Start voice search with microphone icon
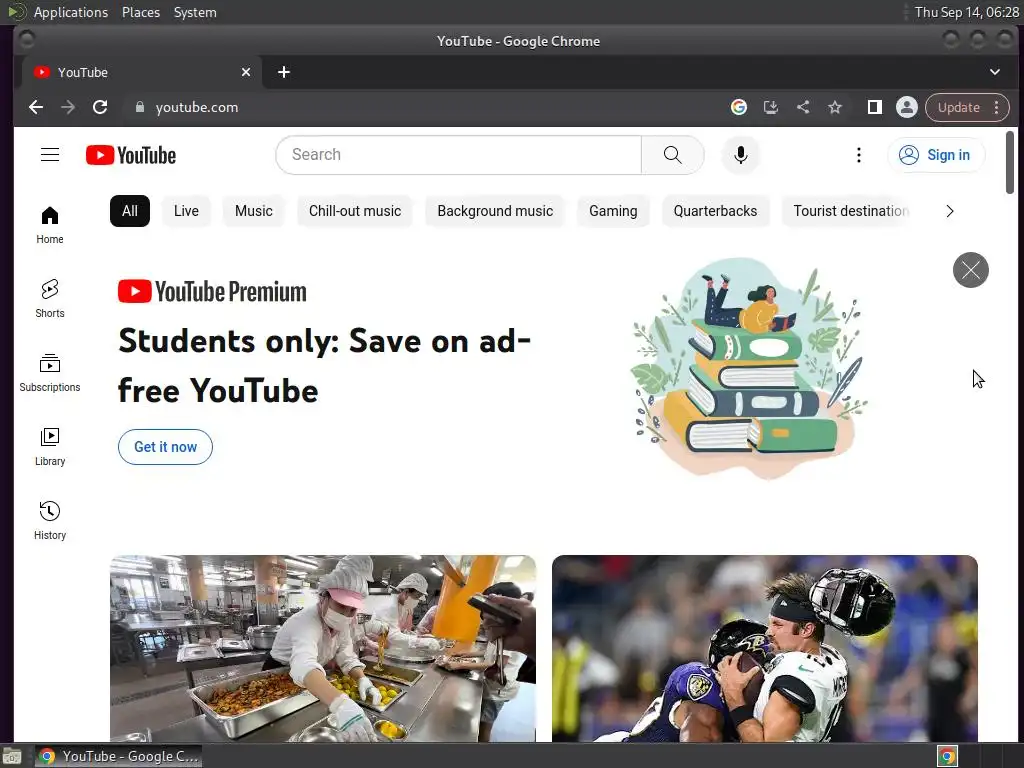The image size is (1024, 768). tap(741, 155)
